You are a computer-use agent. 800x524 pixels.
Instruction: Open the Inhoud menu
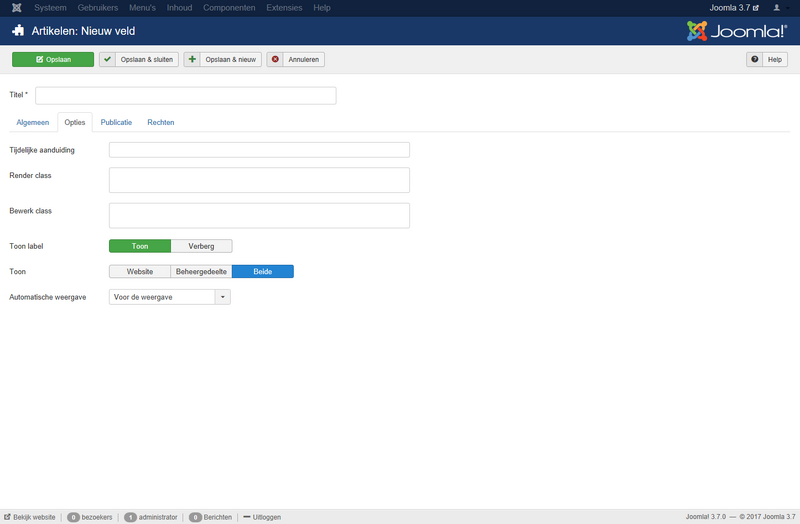(180, 8)
